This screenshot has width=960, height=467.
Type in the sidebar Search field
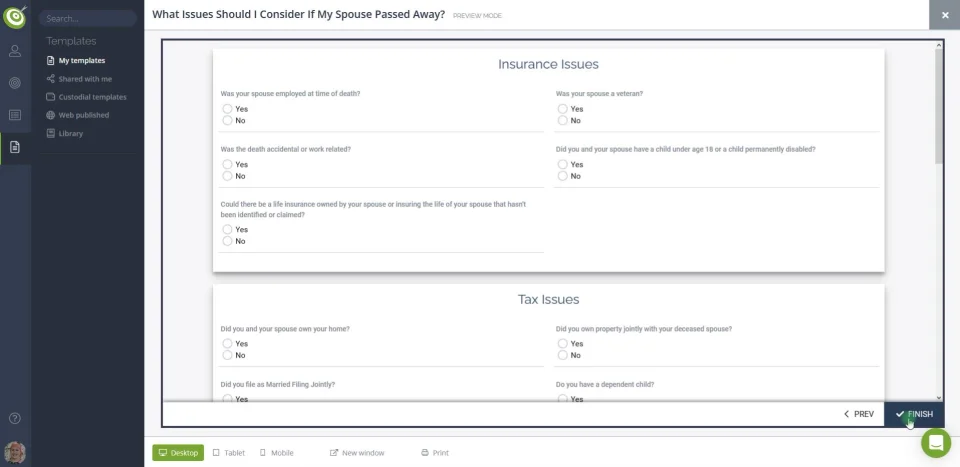tap(88, 18)
